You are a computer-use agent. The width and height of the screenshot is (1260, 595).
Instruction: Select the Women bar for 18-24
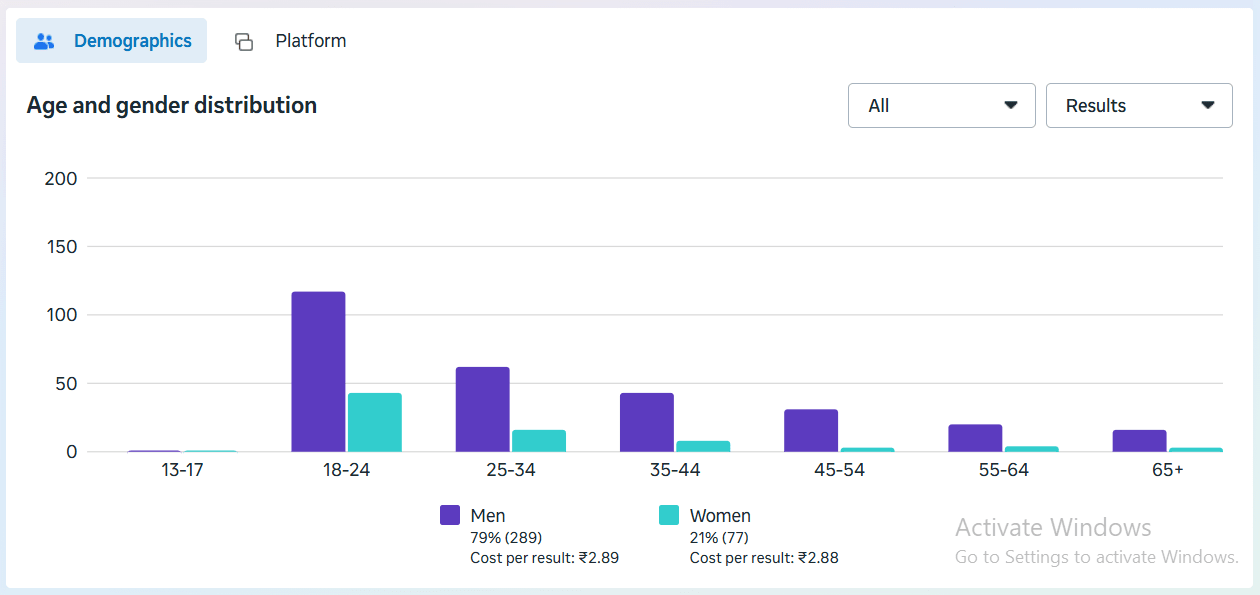pyautogui.click(x=374, y=423)
